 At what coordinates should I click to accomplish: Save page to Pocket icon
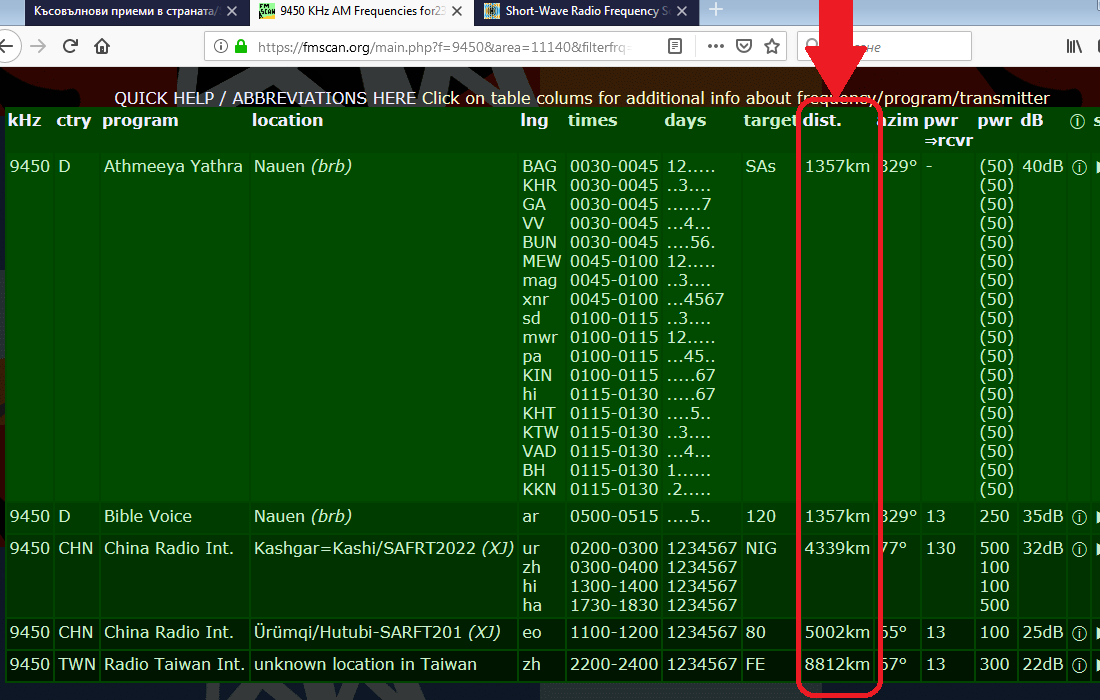[744, 46]
